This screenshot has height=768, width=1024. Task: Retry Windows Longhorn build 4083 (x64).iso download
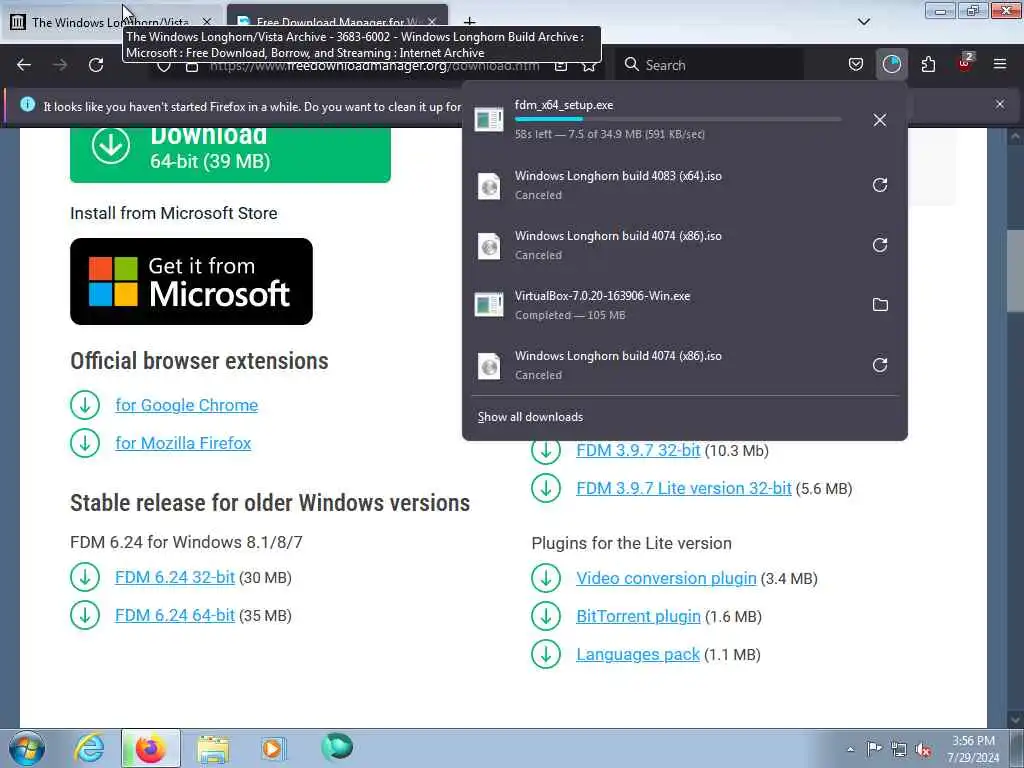point(880,185)
